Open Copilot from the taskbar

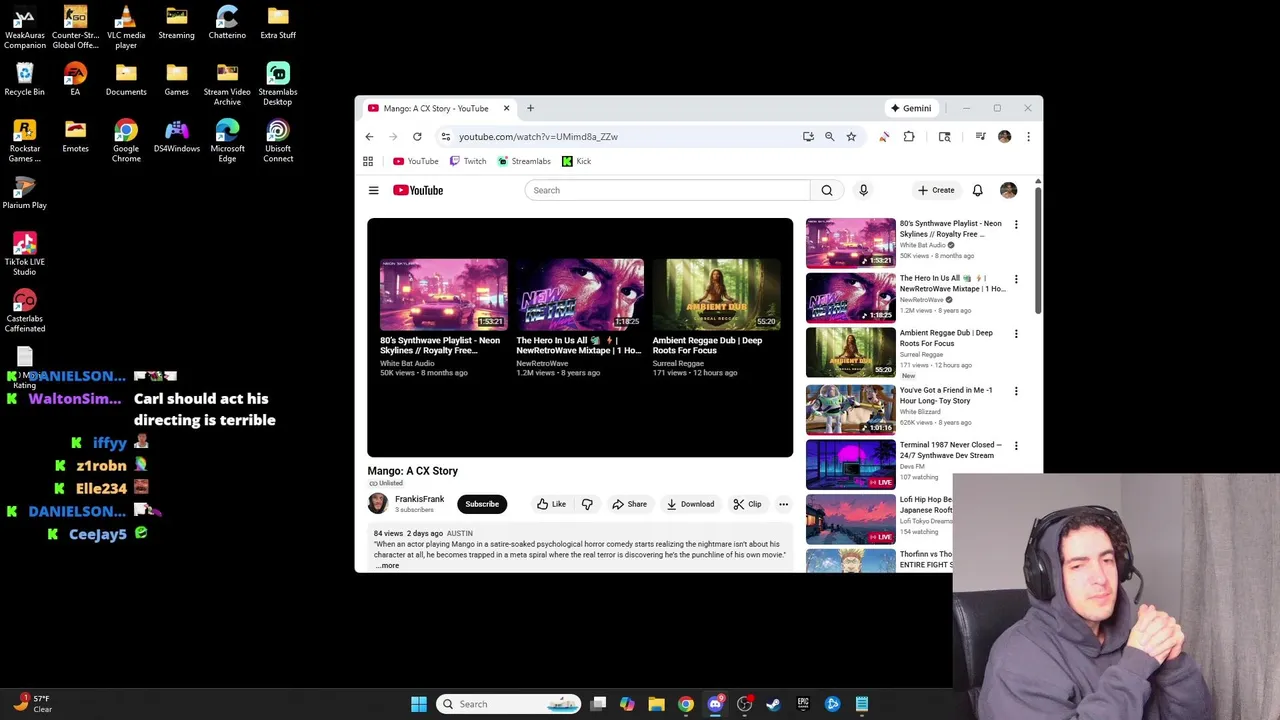pyautogui.click(x=627, y=704)
